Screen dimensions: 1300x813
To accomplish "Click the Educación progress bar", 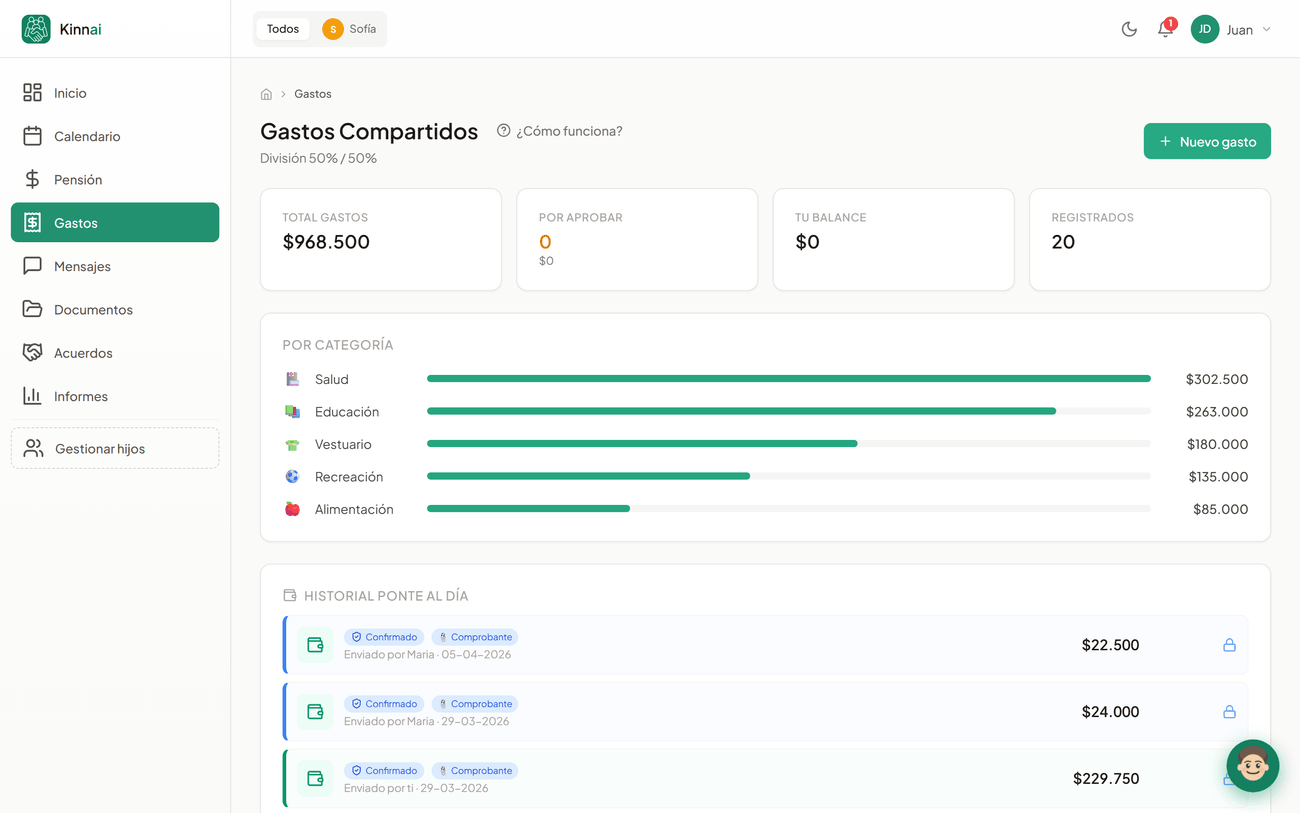I will [x=789, y=411].
